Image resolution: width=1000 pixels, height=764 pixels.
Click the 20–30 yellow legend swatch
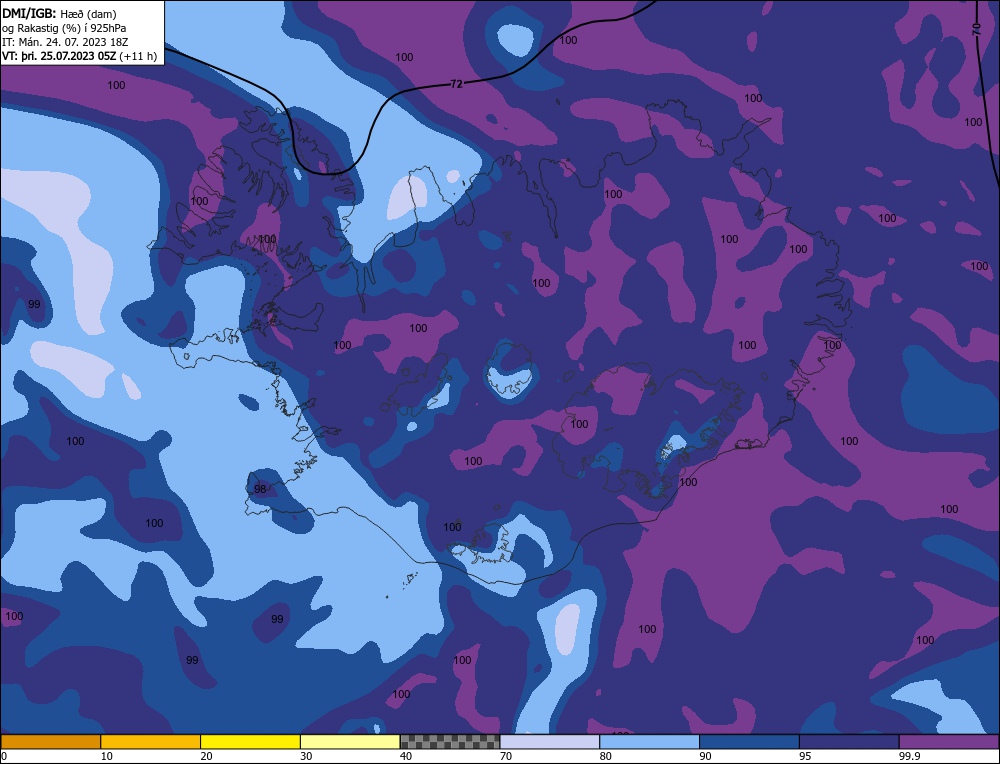pyautogui.click(x=250, y=742)
